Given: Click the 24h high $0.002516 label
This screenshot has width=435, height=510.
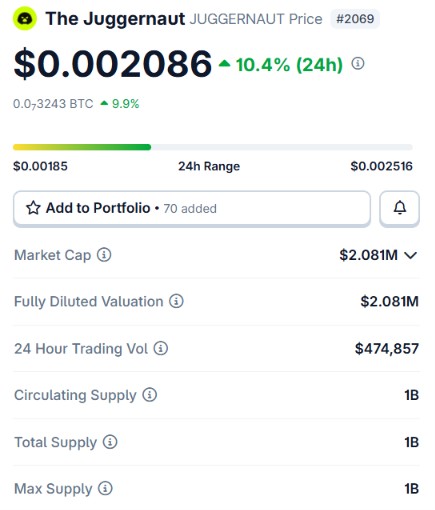Looking at the screenshot, I should click(x=382, y=166).
